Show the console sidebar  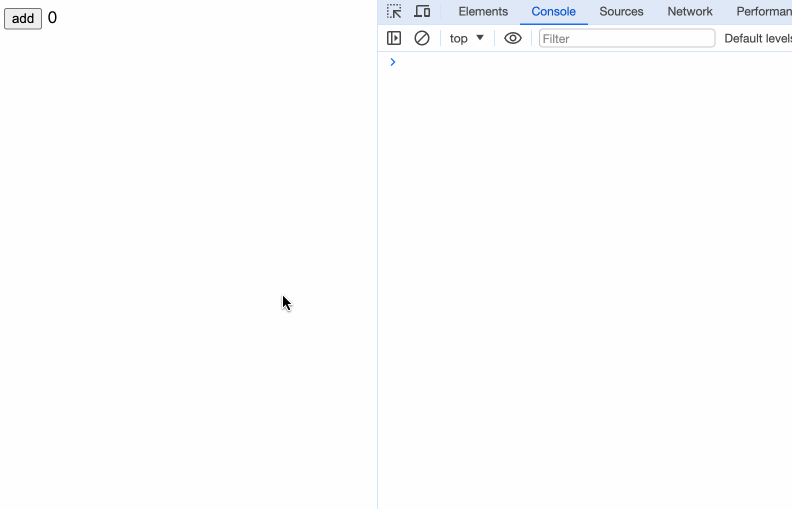(394, 38)
